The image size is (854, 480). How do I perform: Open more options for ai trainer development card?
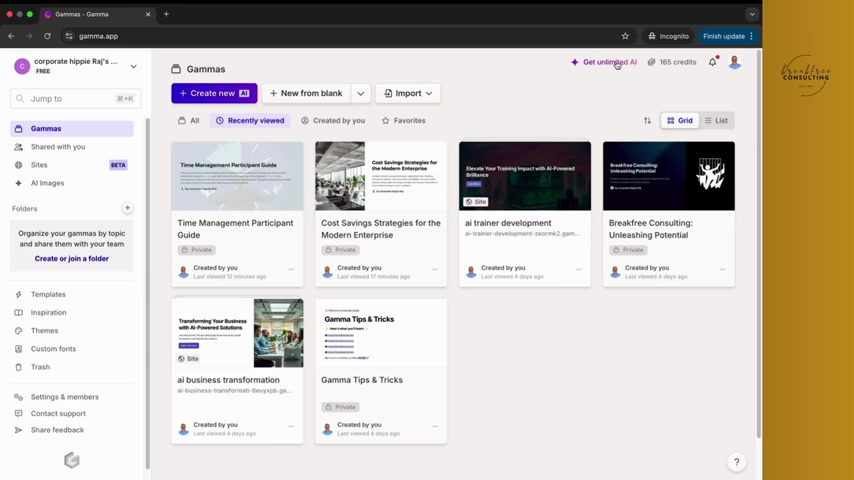579,269
